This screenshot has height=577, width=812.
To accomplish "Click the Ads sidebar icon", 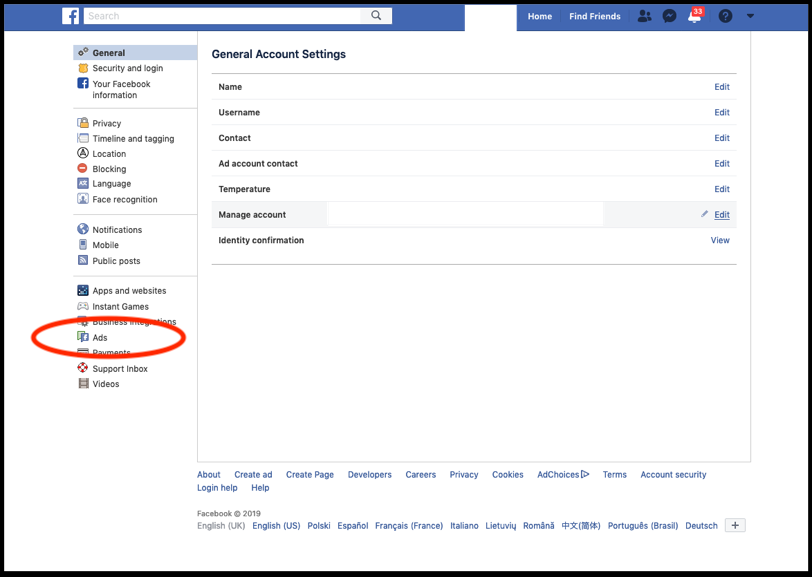I will 83,337.
